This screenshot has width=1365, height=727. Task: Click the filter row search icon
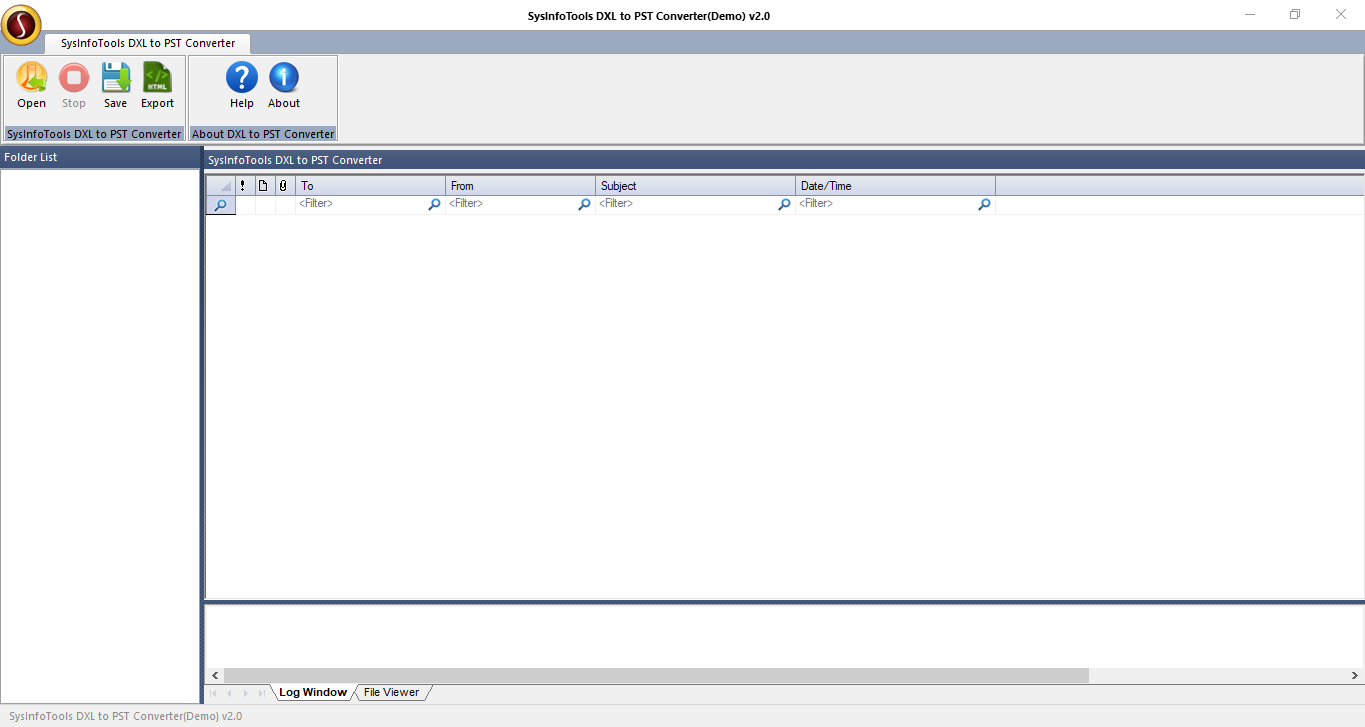221,205
